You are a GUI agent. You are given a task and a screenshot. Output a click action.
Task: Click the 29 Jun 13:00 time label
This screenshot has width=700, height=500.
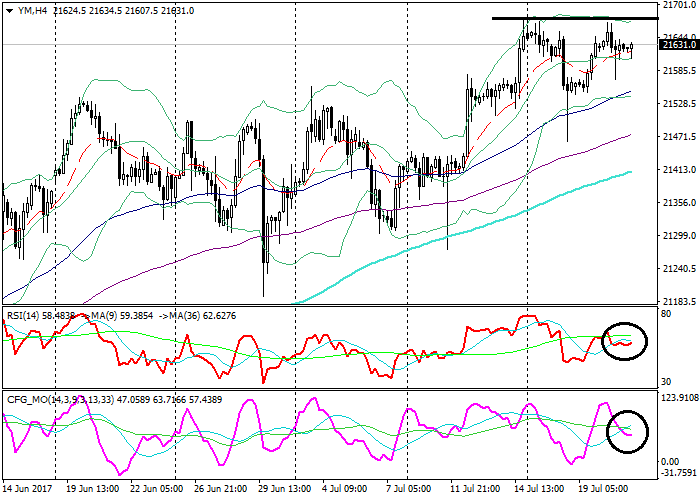click(284, 488)
